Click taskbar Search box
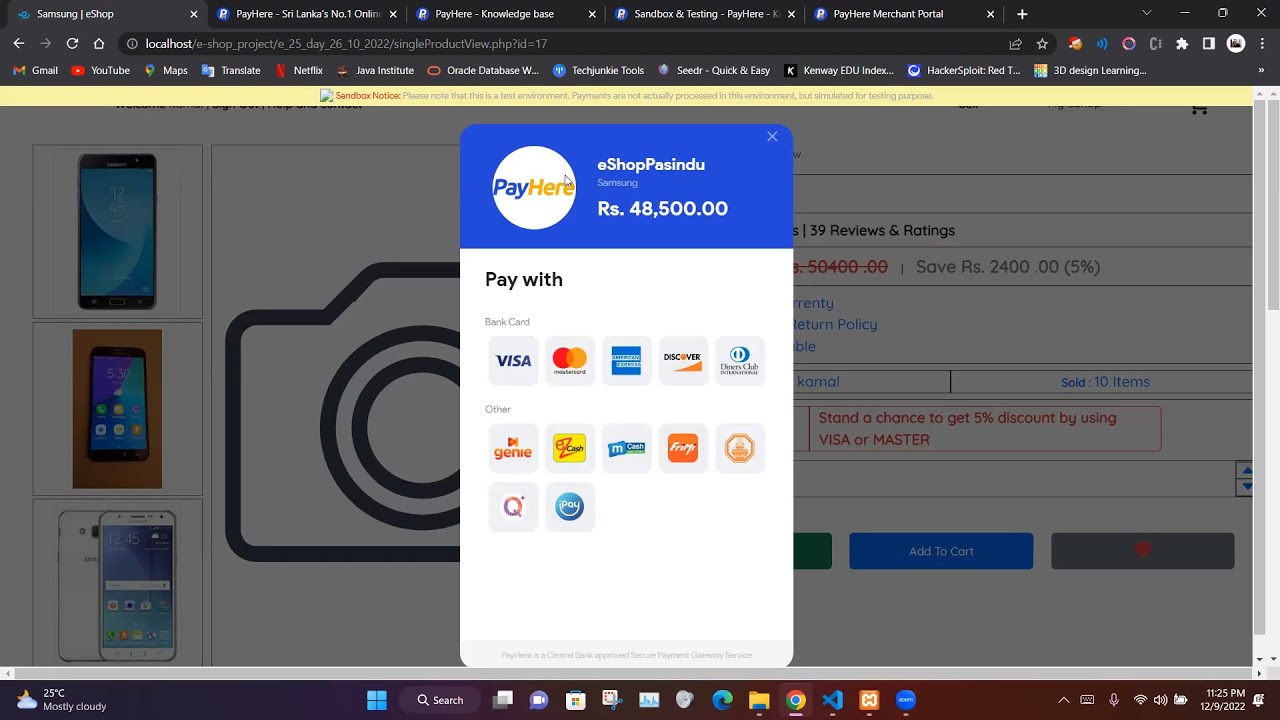 coord(441,700)
